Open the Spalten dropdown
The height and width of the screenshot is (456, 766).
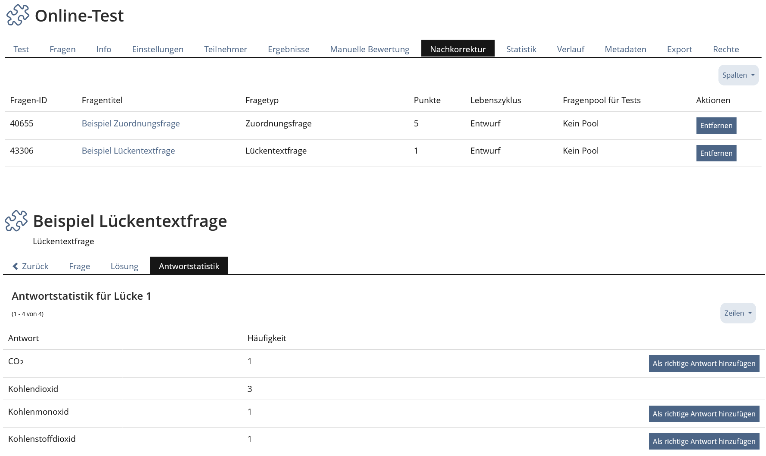(x=738, y=75)
